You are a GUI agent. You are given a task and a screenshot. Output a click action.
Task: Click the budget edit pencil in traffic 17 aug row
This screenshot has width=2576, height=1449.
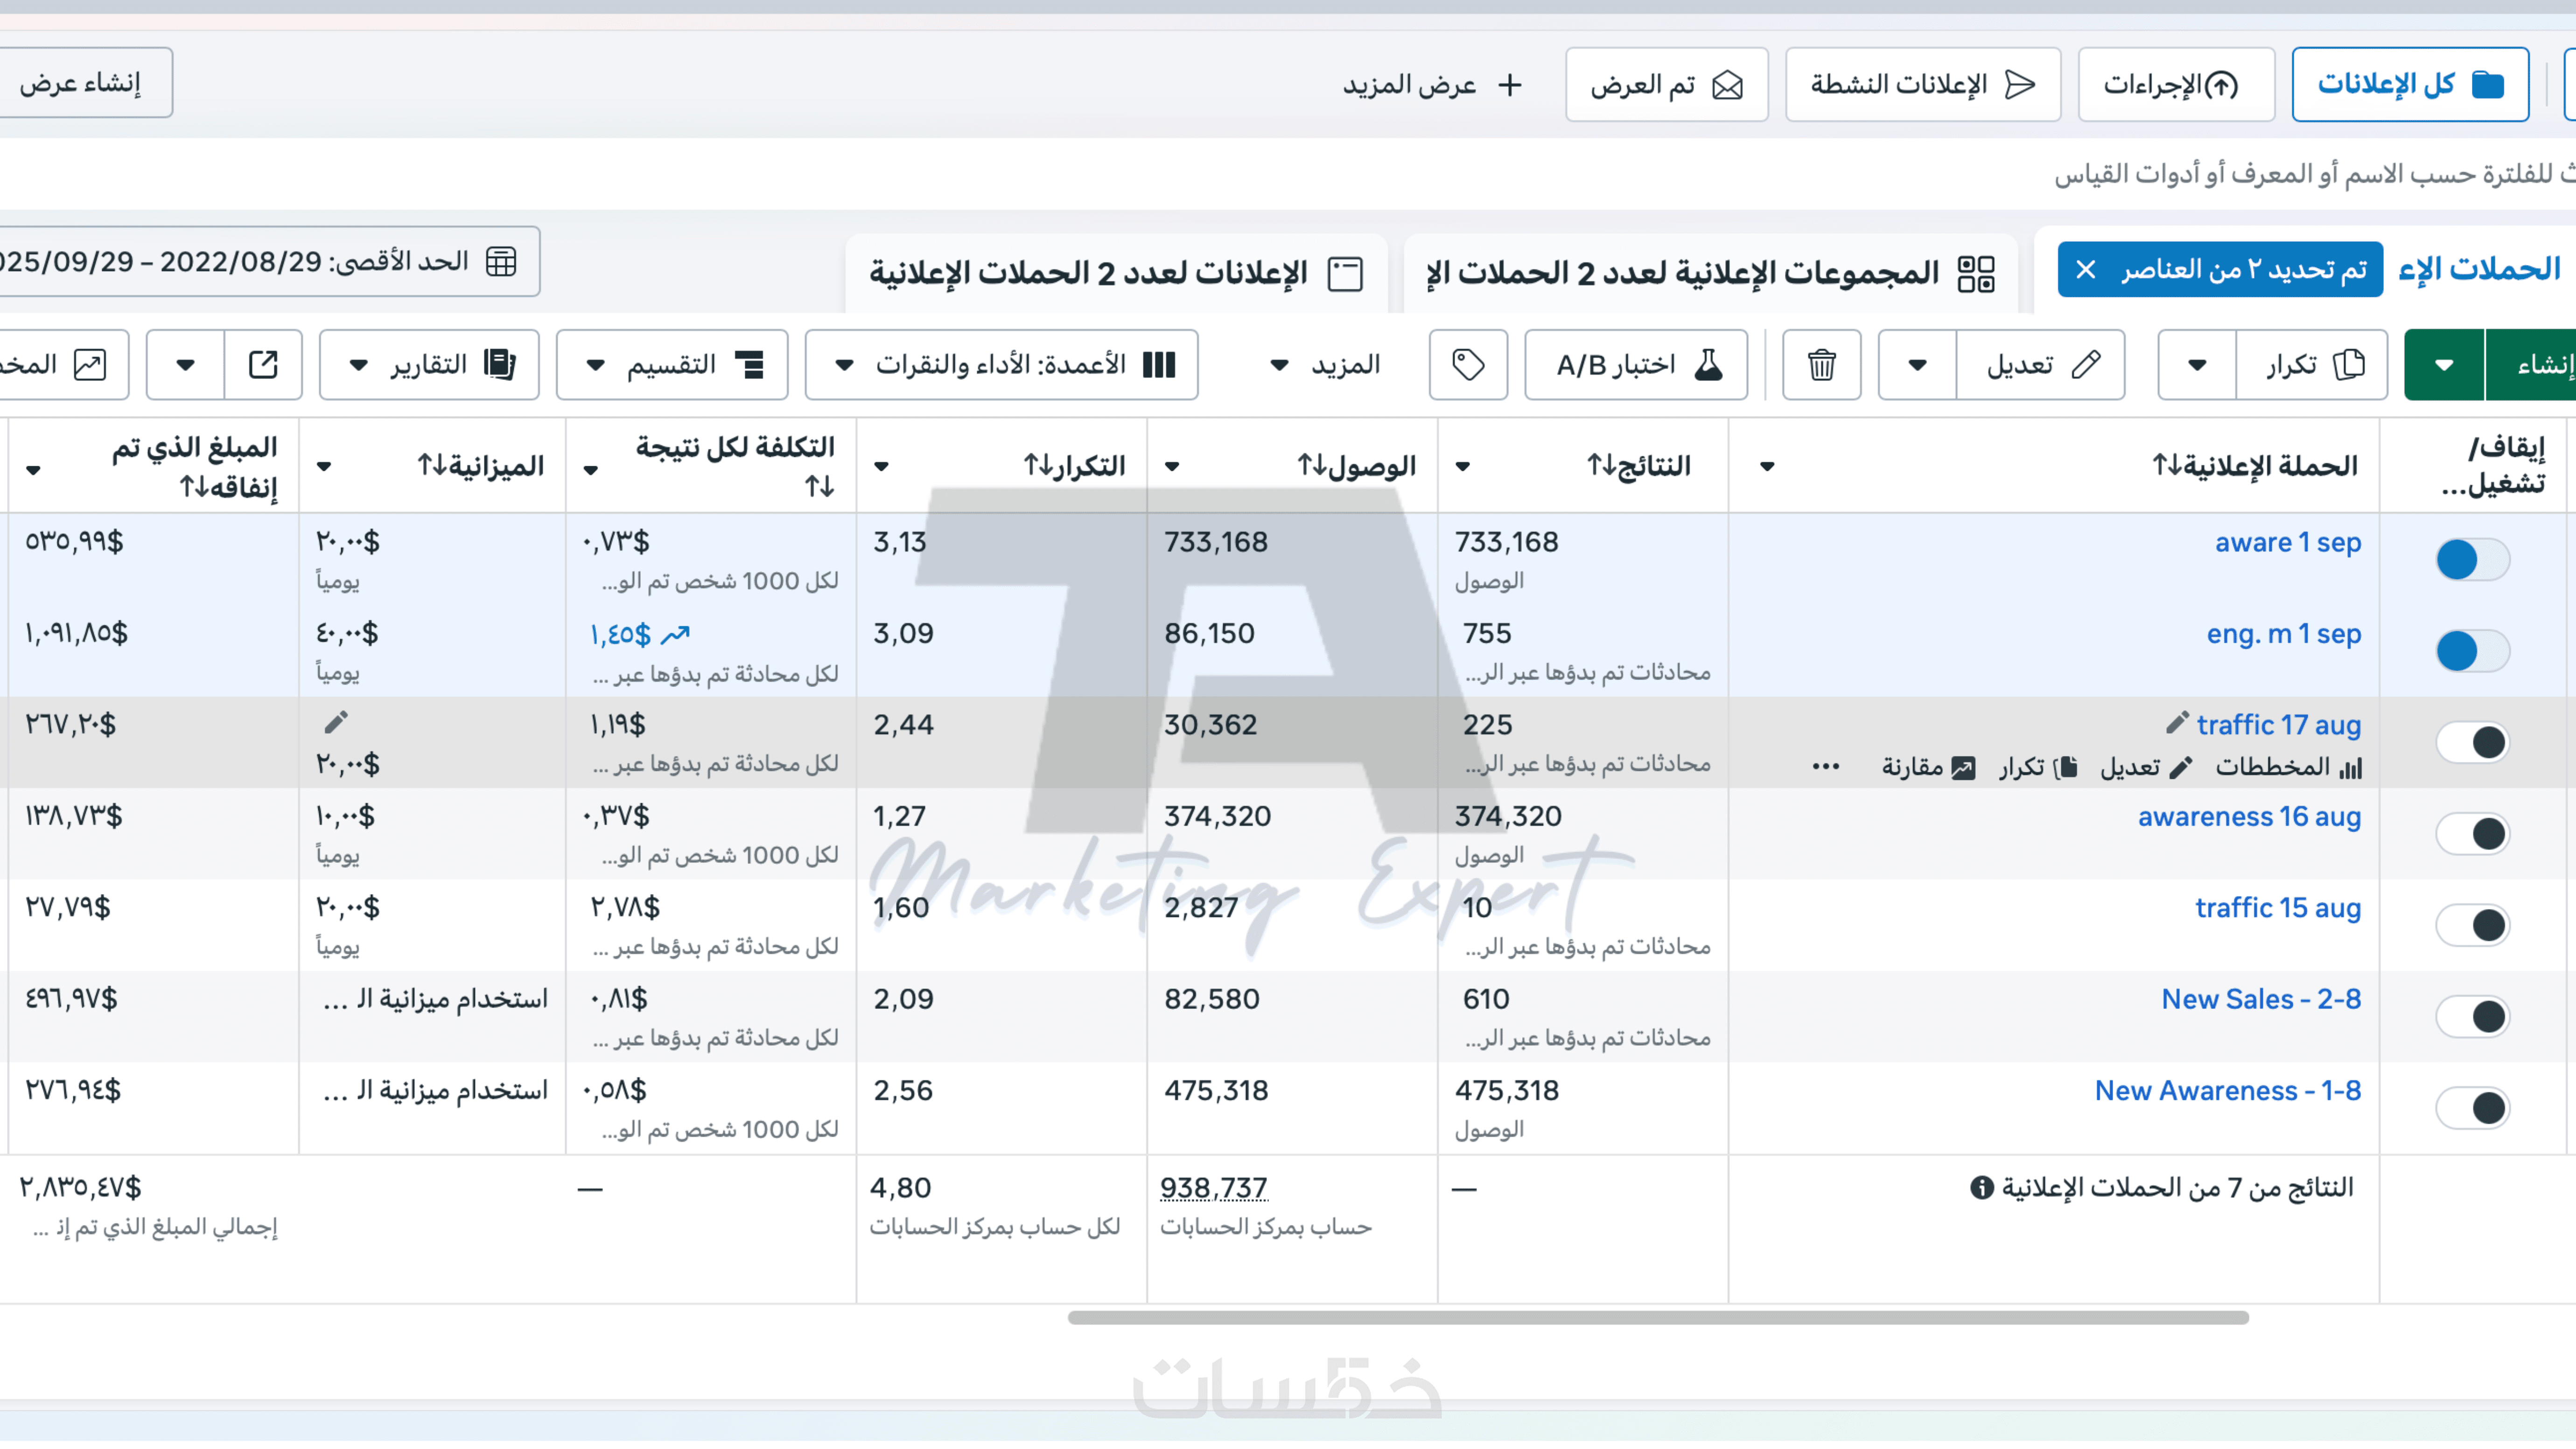[336, 722]
